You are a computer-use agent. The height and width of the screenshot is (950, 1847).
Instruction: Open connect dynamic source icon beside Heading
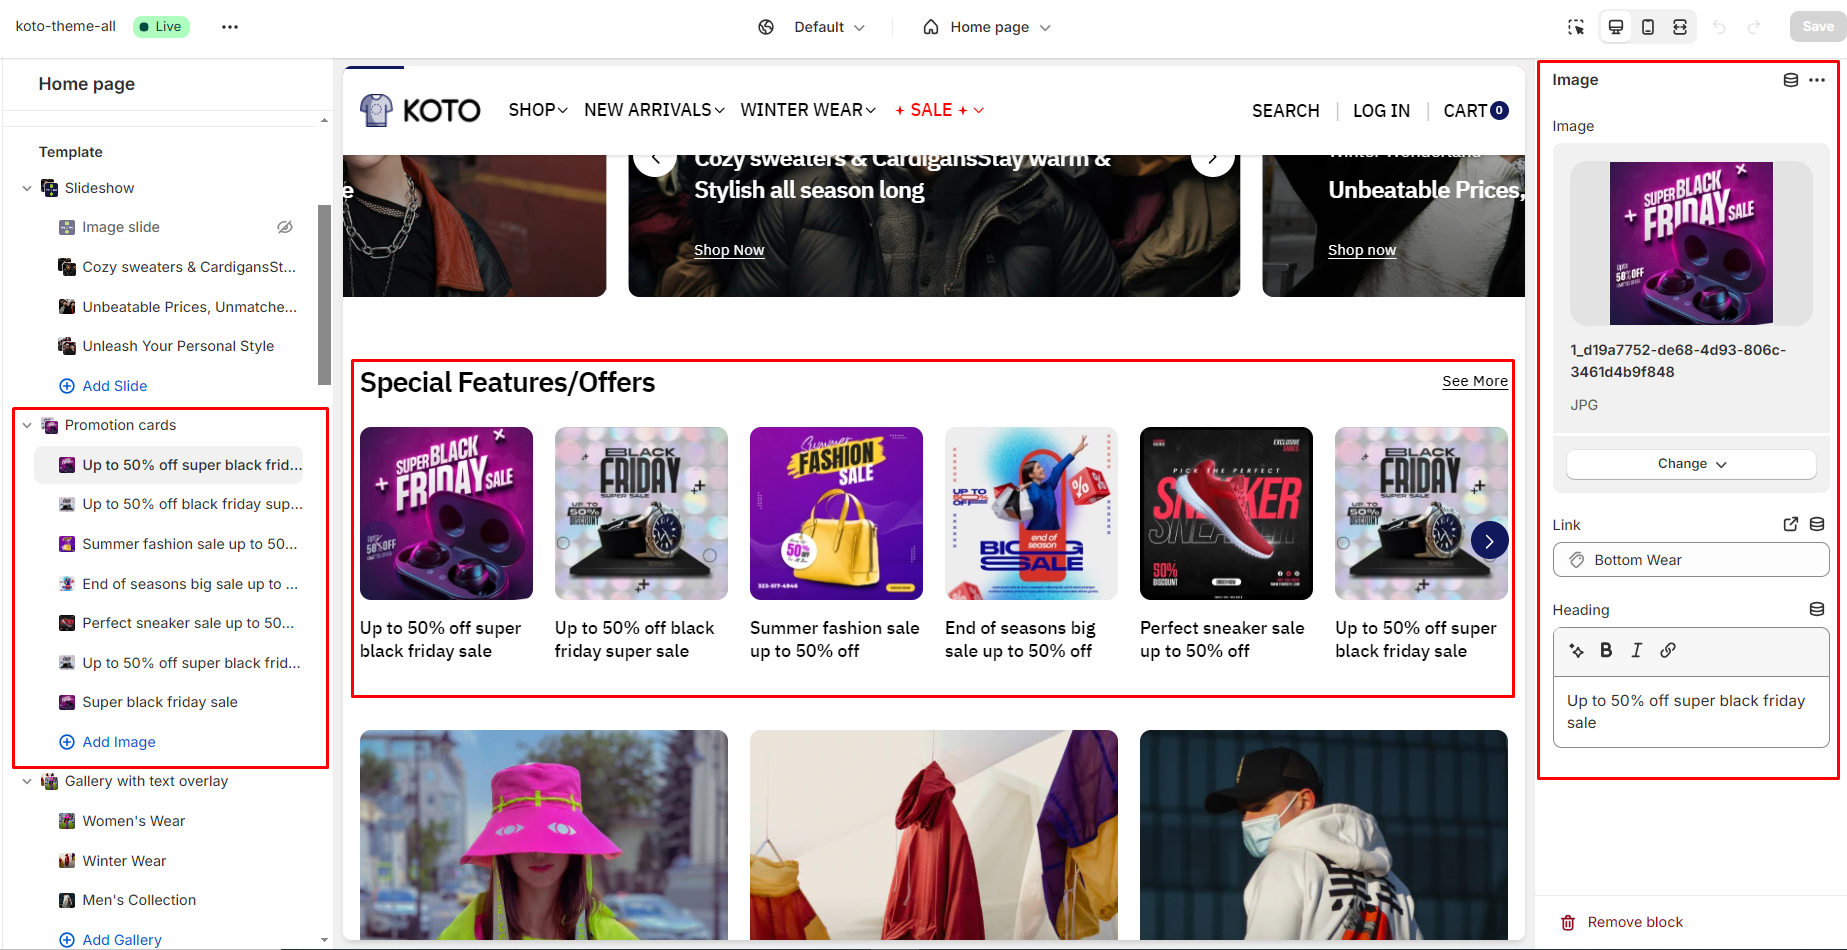click(x=1817, y=609)
